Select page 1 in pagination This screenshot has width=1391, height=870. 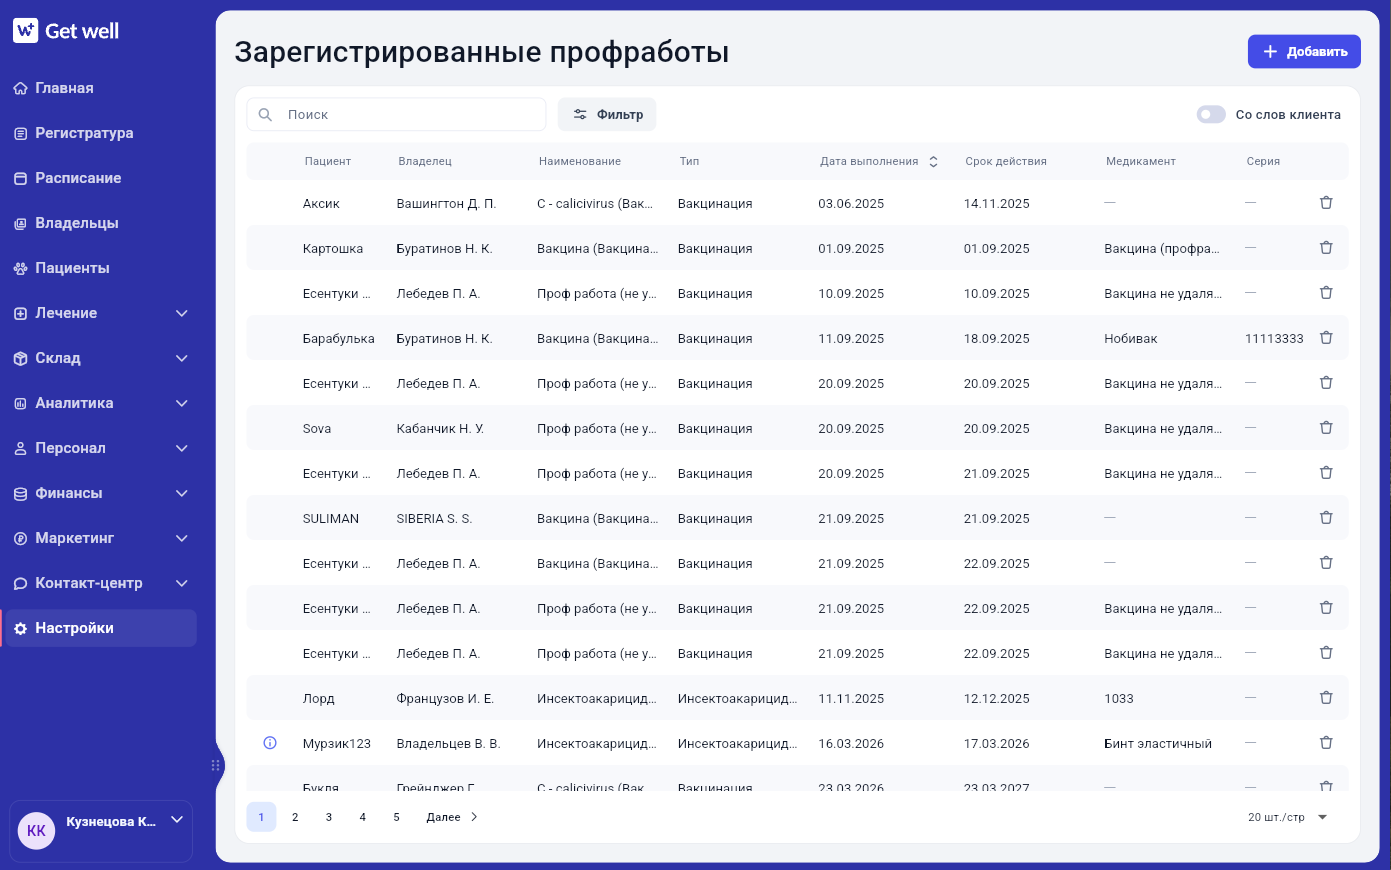261,817
